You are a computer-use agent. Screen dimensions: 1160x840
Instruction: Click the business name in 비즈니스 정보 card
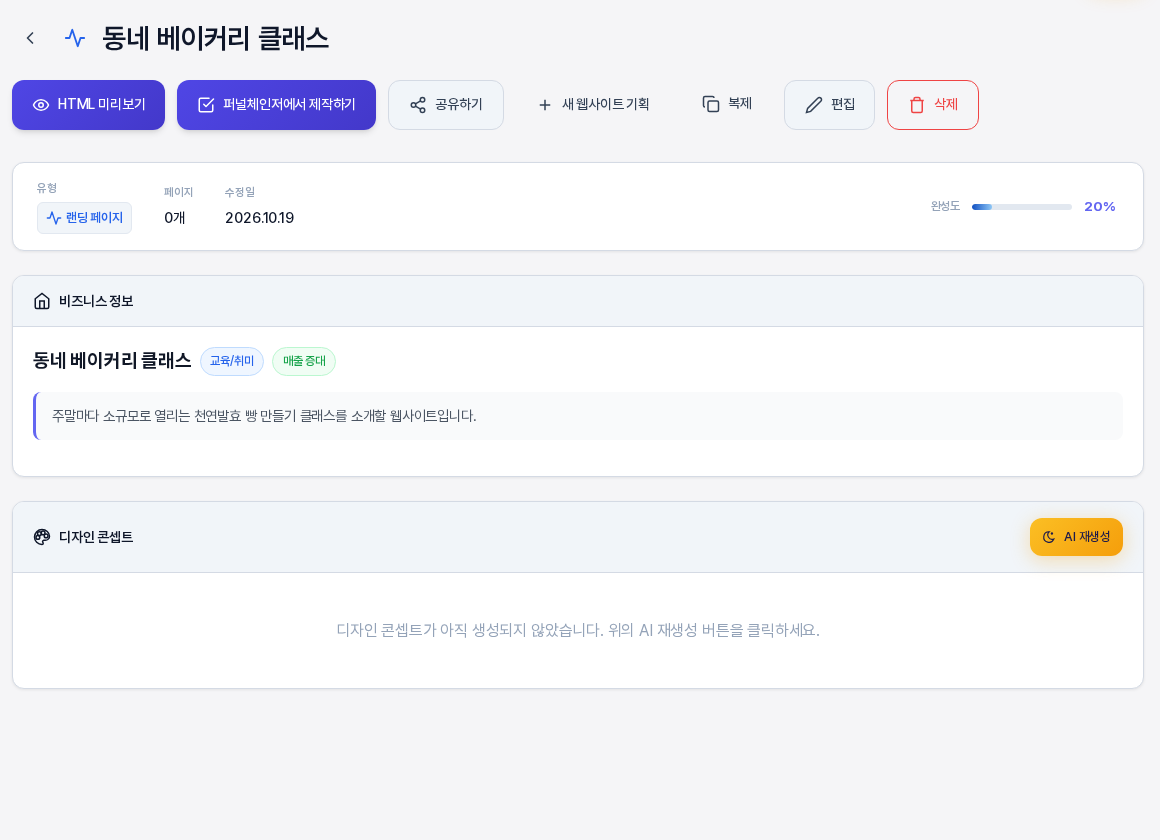[112, 361]
